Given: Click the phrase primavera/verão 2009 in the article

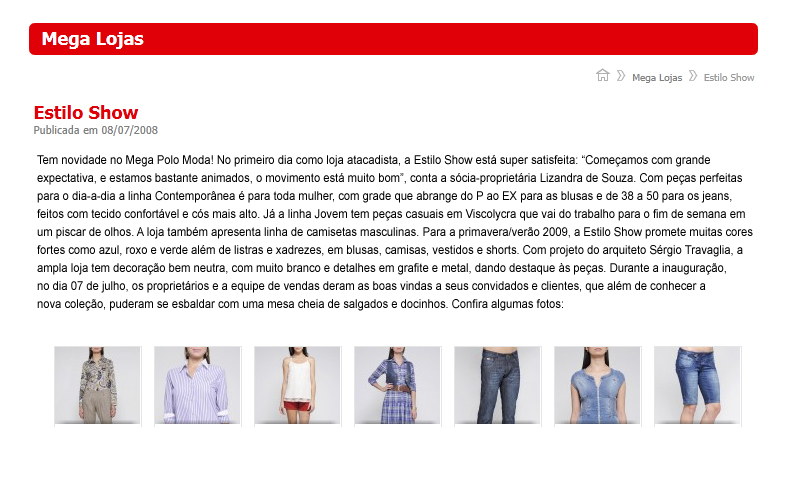Looking at the screenshot, I should (x=513, y=232).
